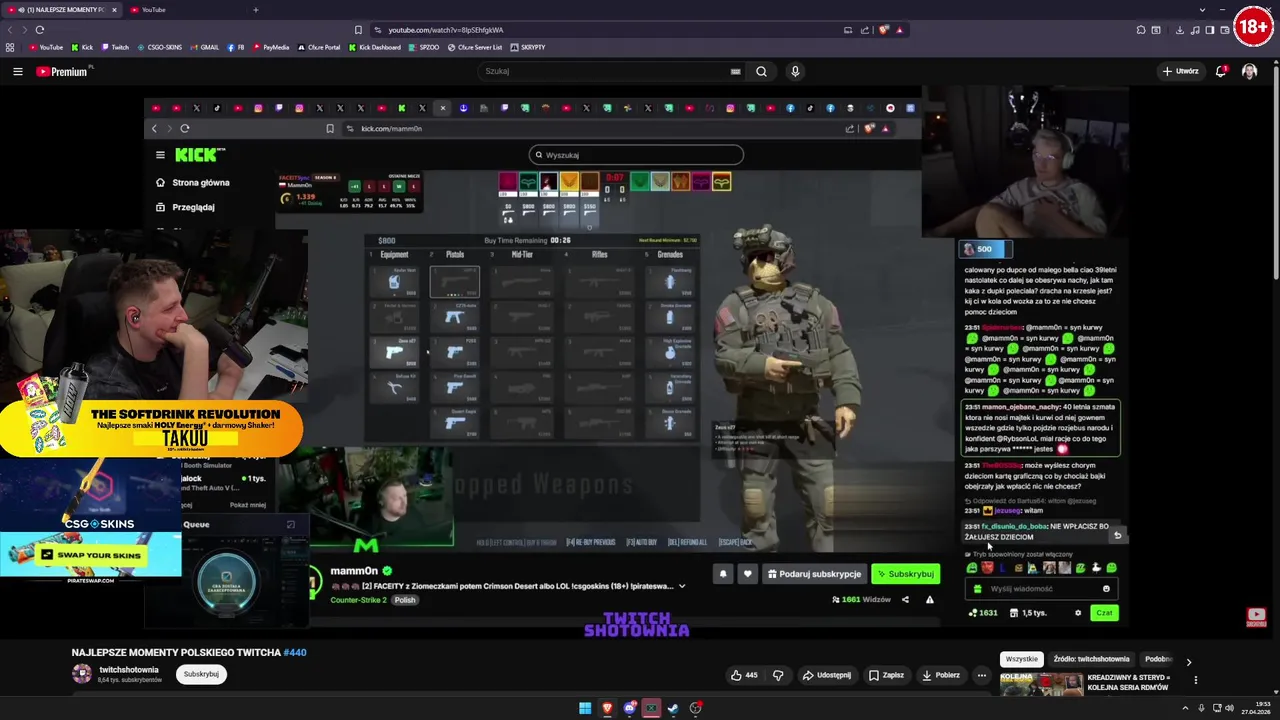Bookmark this page via address bar icon
This screenshot has width=1280, height=720.
pyautogui.click(x=358, y=30)
